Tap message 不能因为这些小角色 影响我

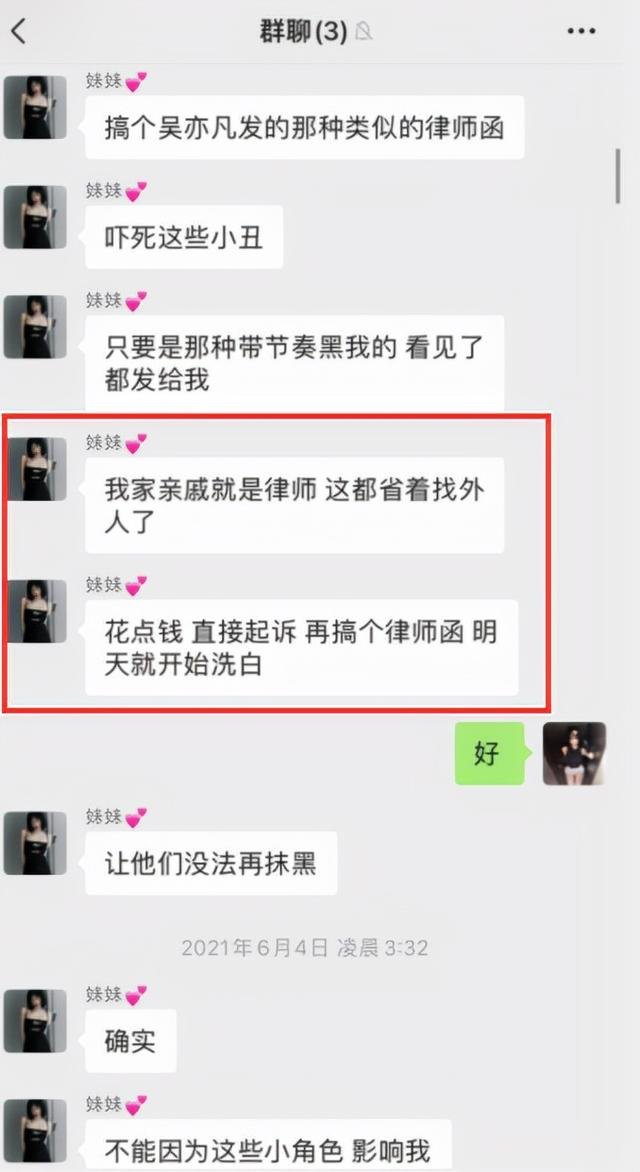[x=268, y=1145]
